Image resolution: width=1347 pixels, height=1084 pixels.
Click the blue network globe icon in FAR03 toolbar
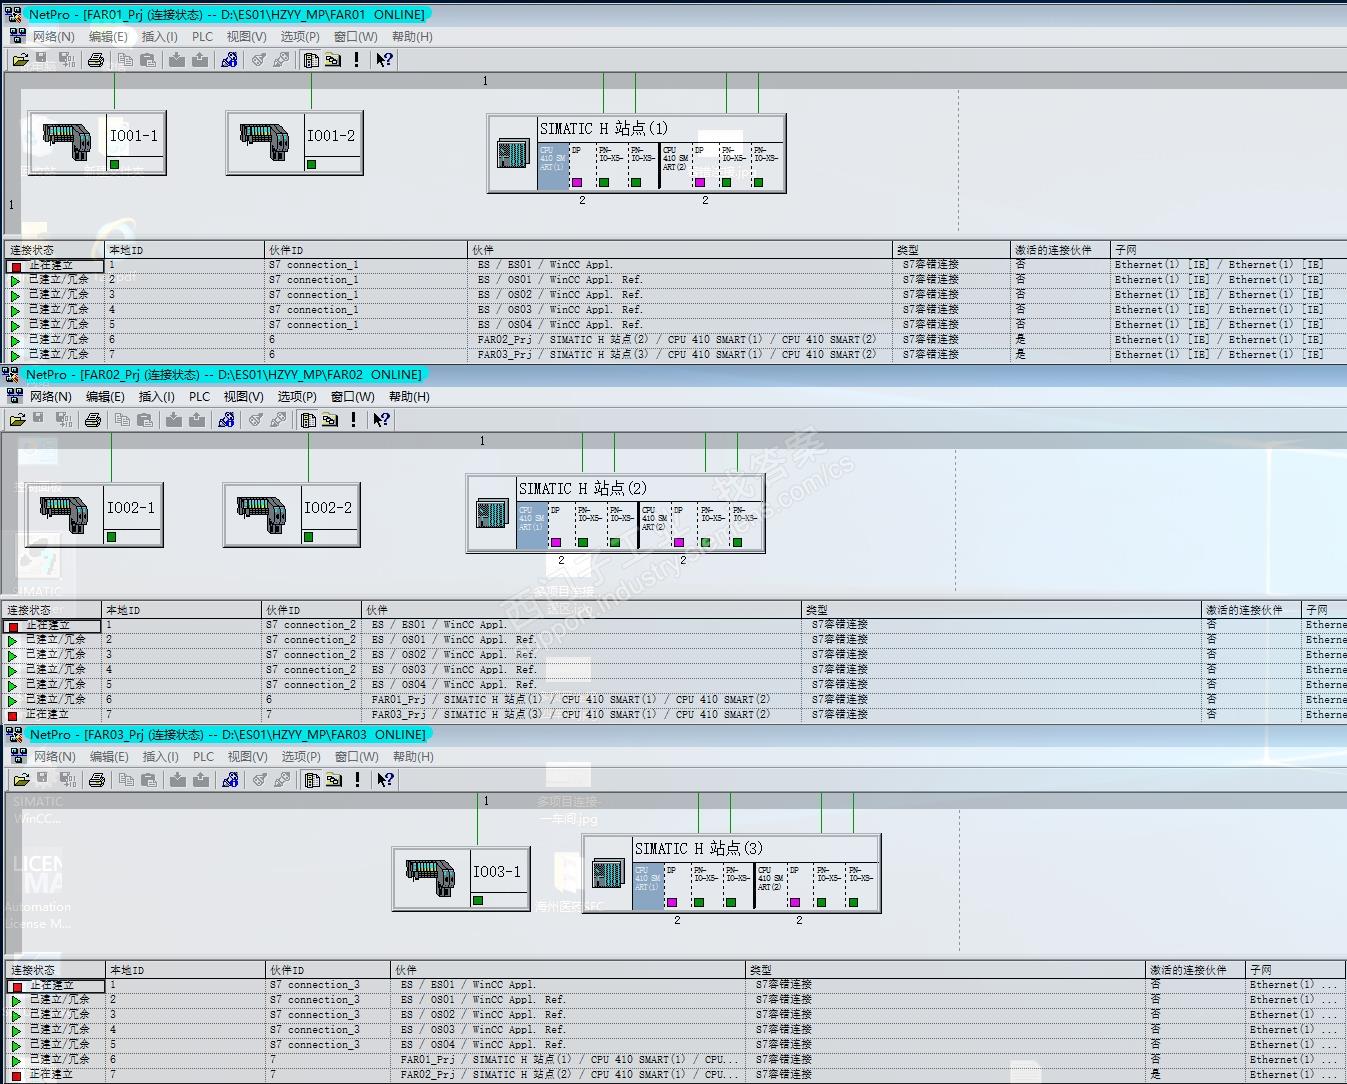point(230,780)
